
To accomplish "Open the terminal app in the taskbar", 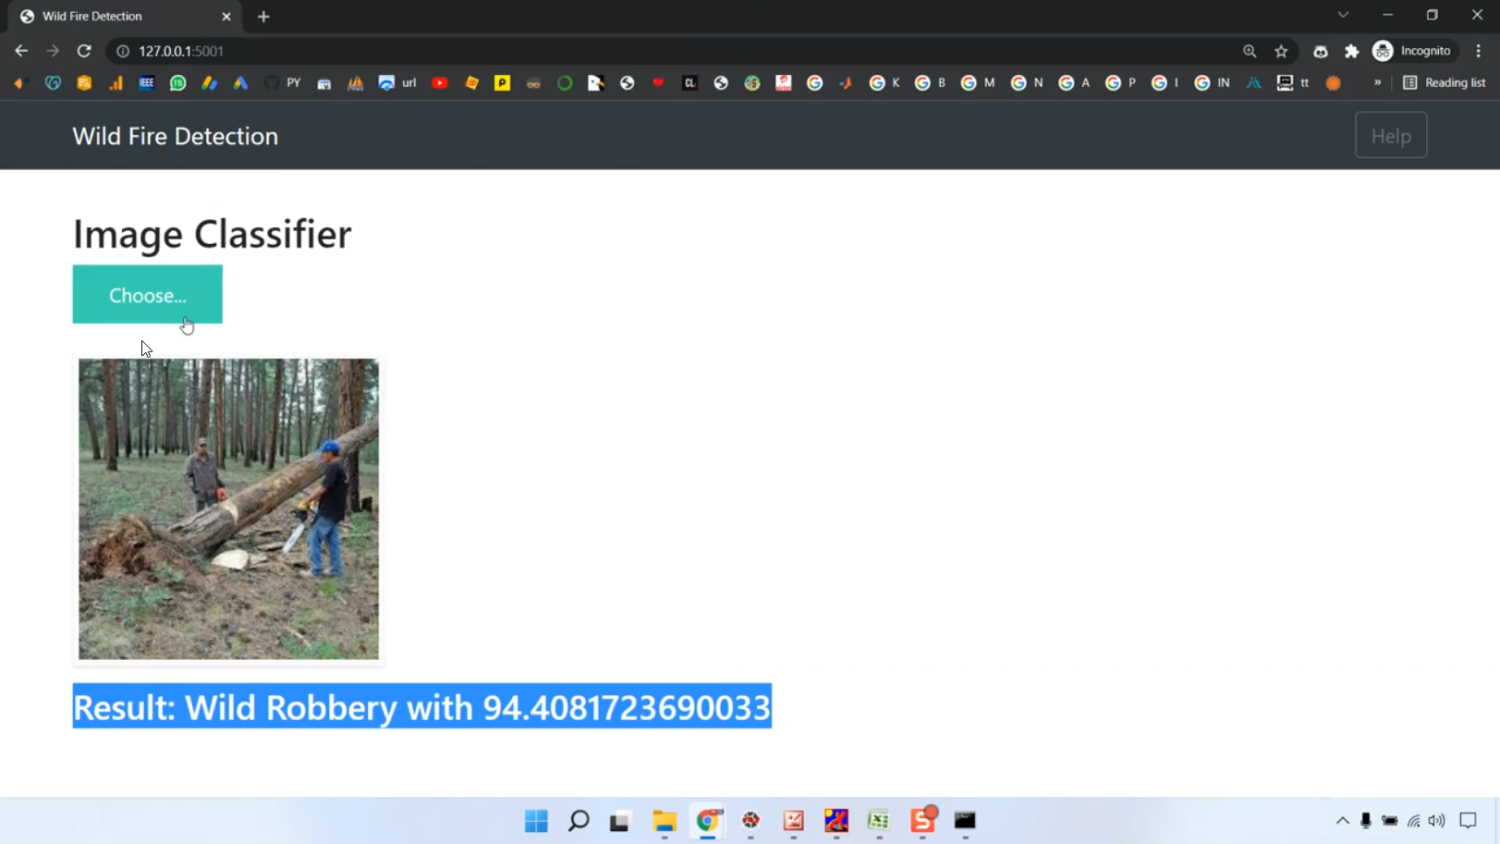I will [965, 821].
